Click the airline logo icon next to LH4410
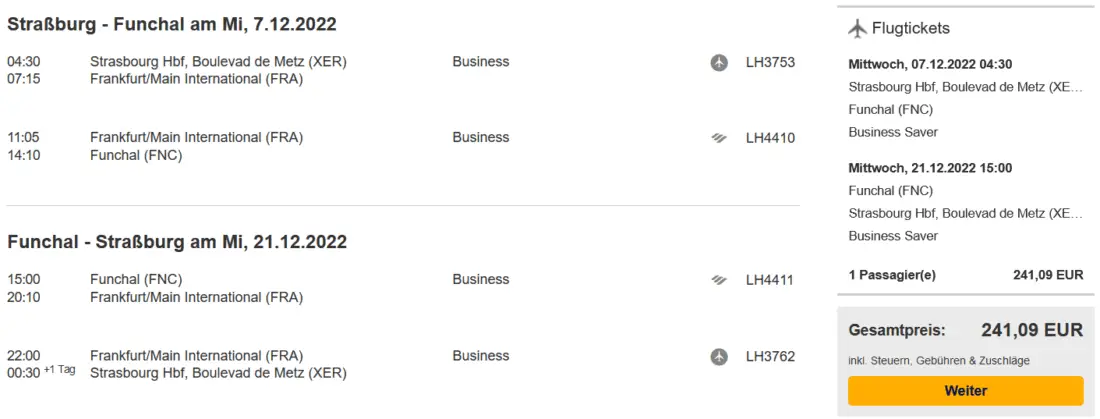Image resolution: width=1100 pixels, height=419 pixels. pos(719,138)
